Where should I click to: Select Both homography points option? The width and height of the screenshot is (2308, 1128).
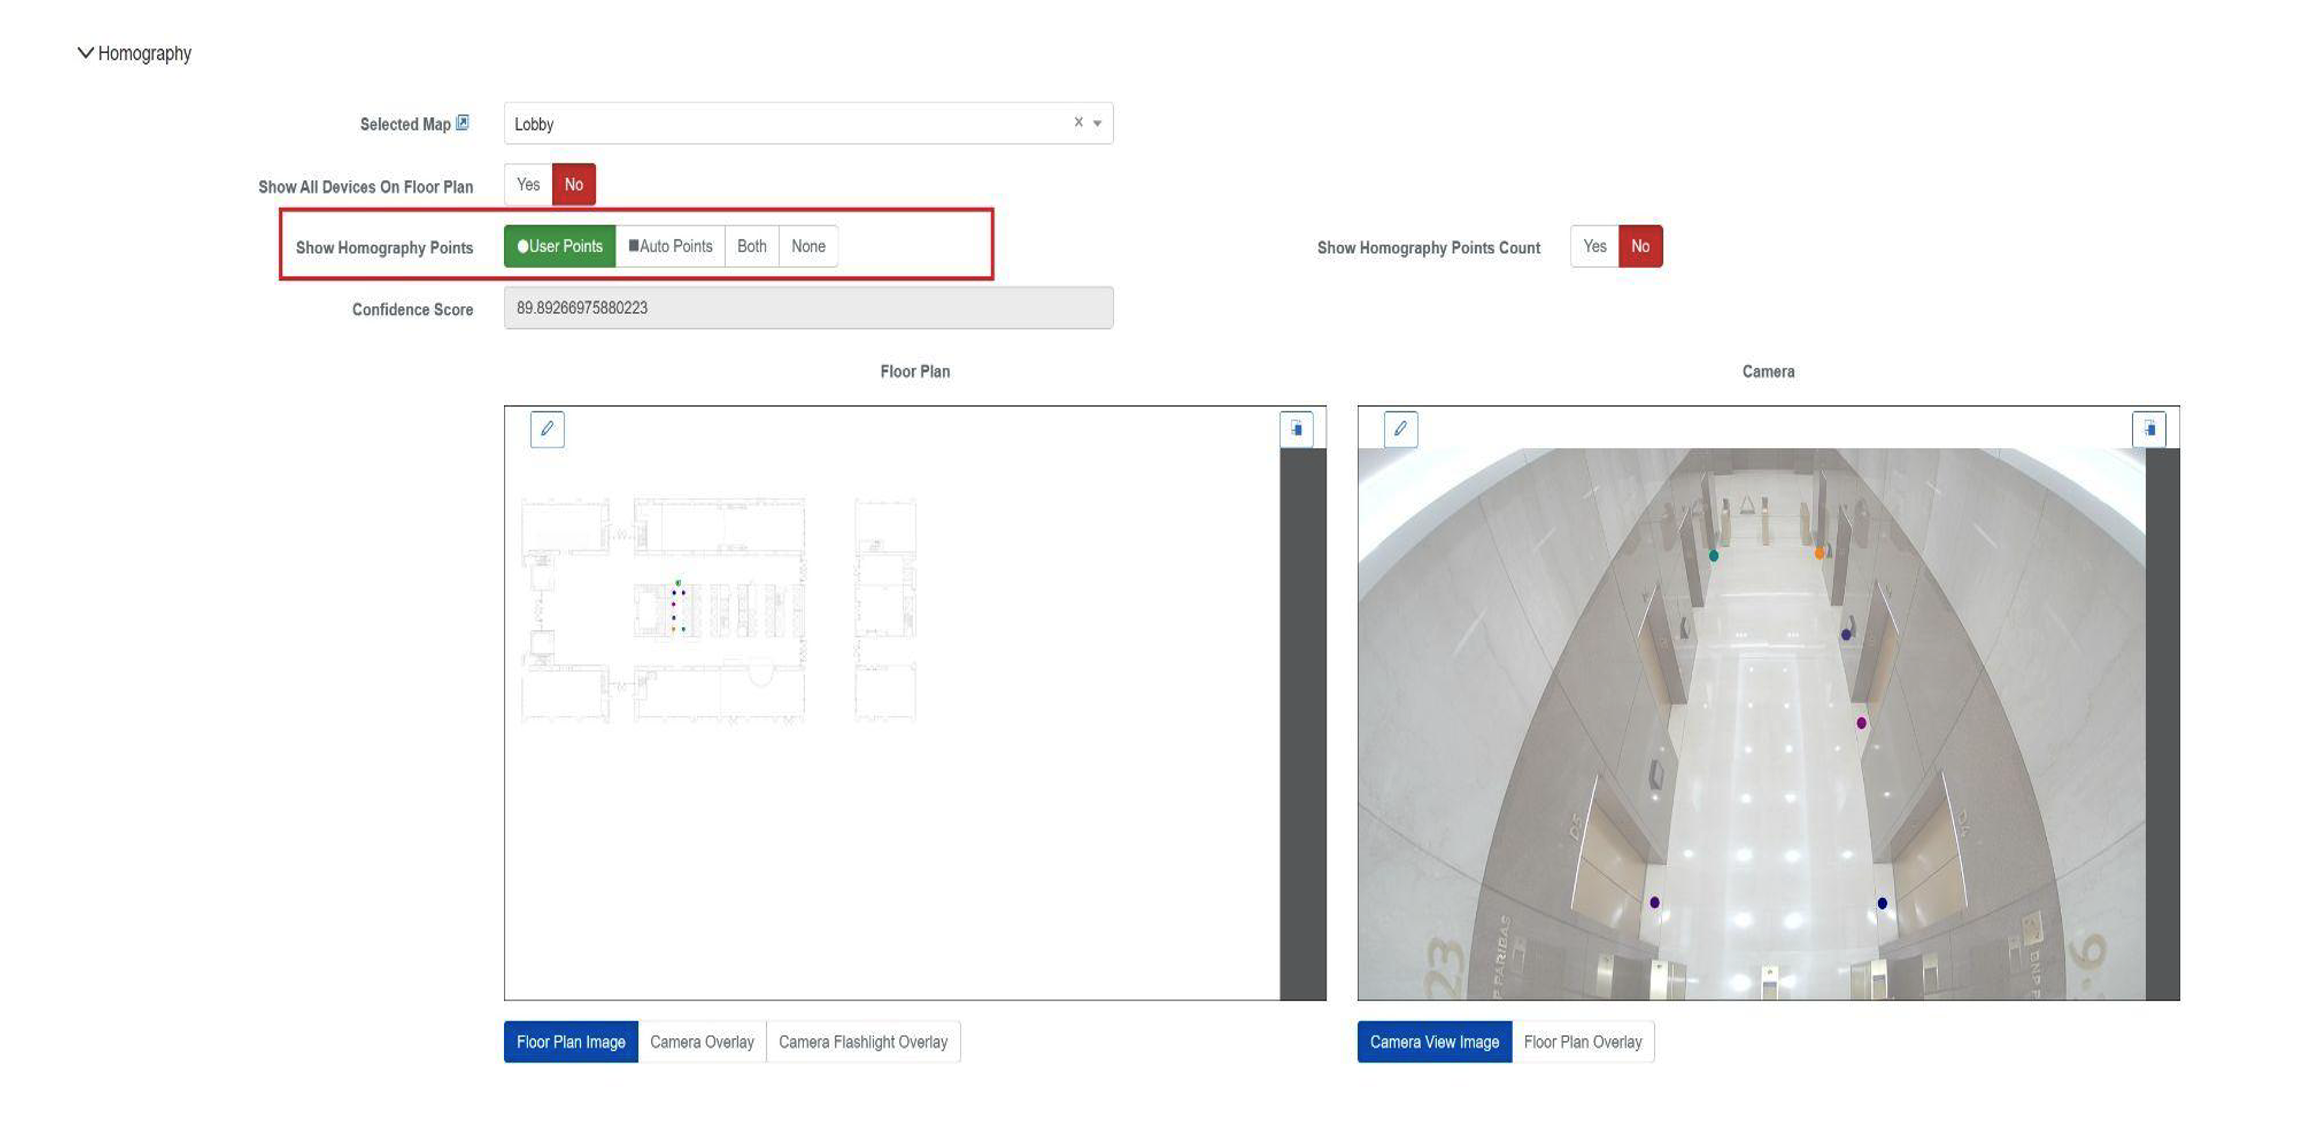point(751,247)
